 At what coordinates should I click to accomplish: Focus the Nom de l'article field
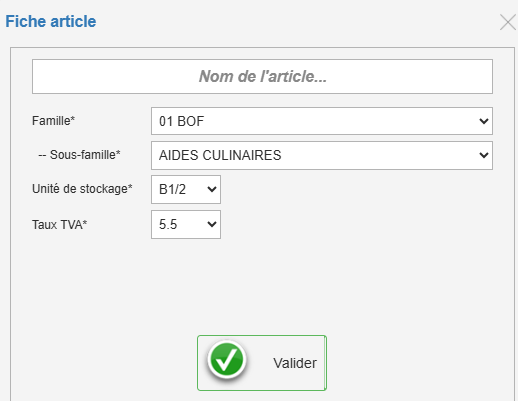[x=262, y=76]
